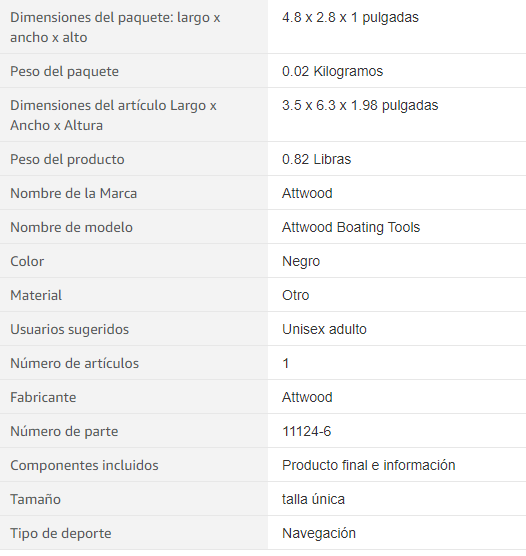
Task: Select the 0.02 Kilogramos value
Action: click(x=332, y=71)
